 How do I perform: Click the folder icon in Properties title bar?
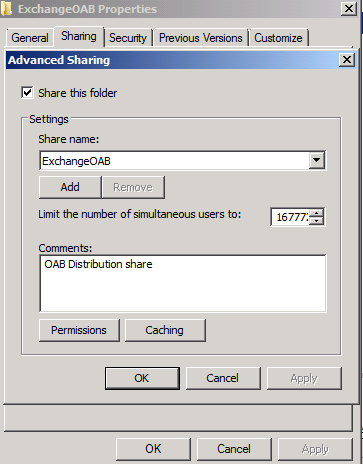point(6,9)
